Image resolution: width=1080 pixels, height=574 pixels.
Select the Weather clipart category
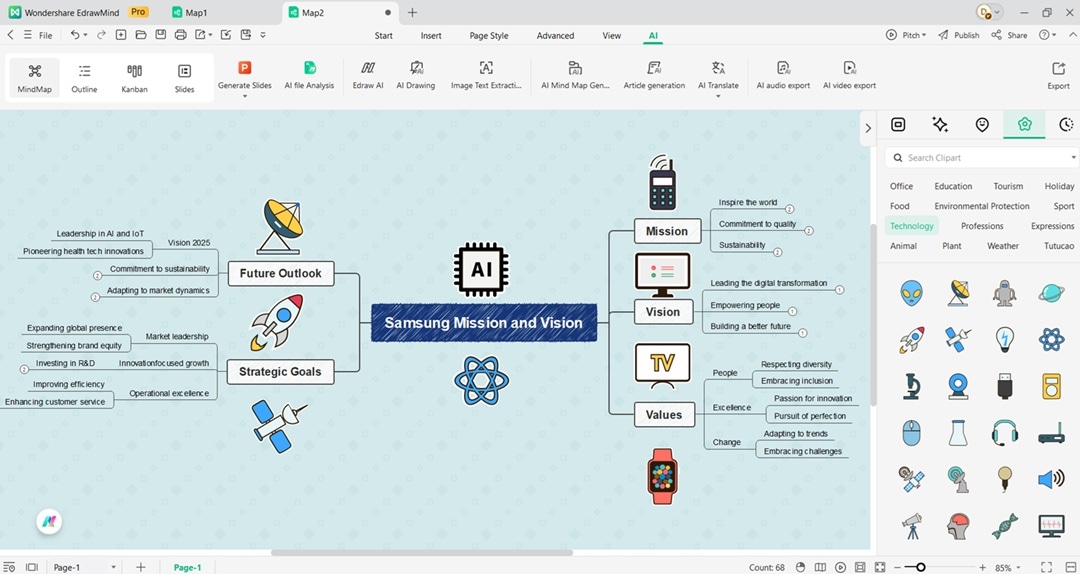tap(1003, 246)
